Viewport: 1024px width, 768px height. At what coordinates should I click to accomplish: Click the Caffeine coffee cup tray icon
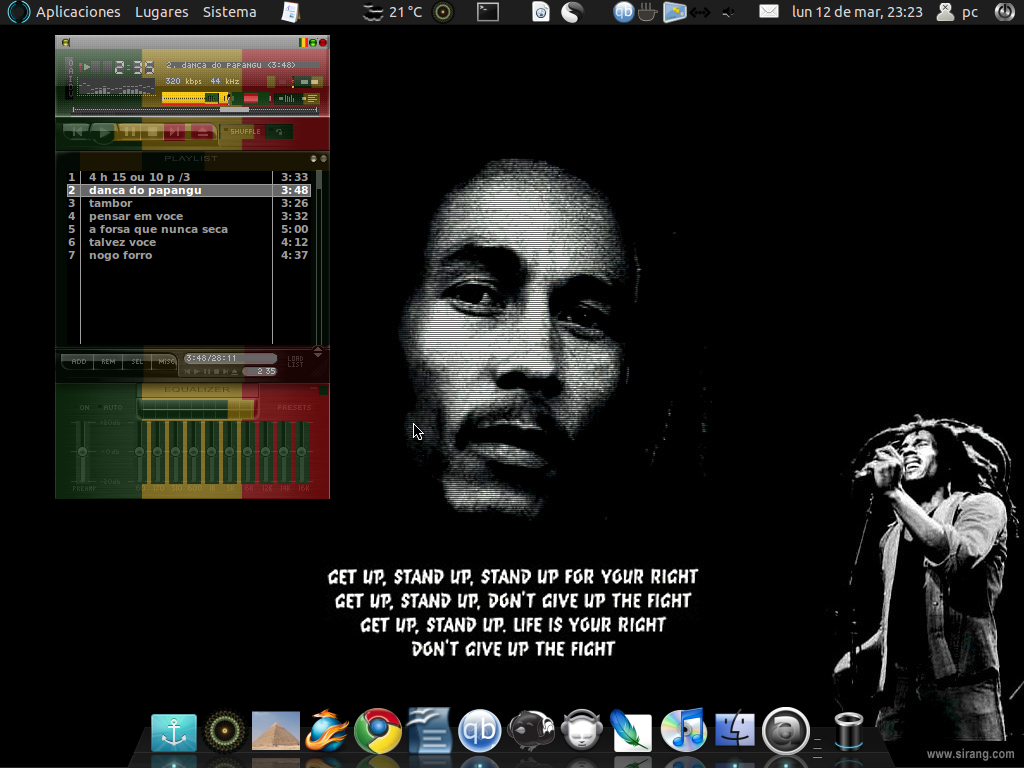point(647,12)
